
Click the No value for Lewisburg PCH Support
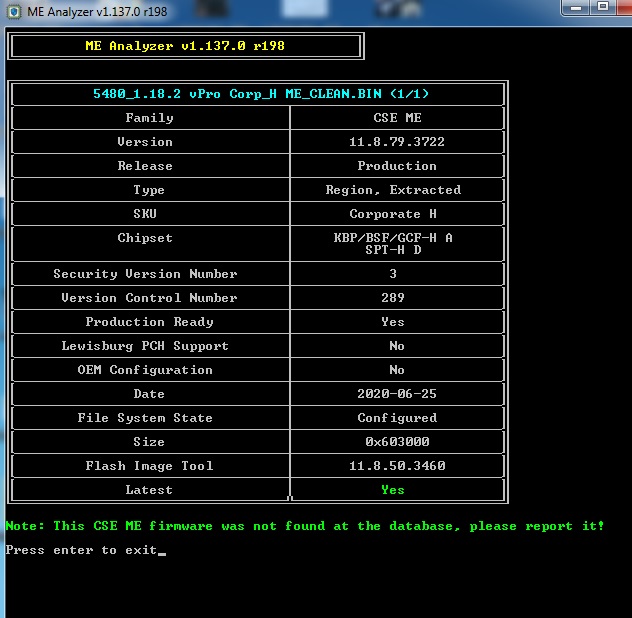coord(397,346)
